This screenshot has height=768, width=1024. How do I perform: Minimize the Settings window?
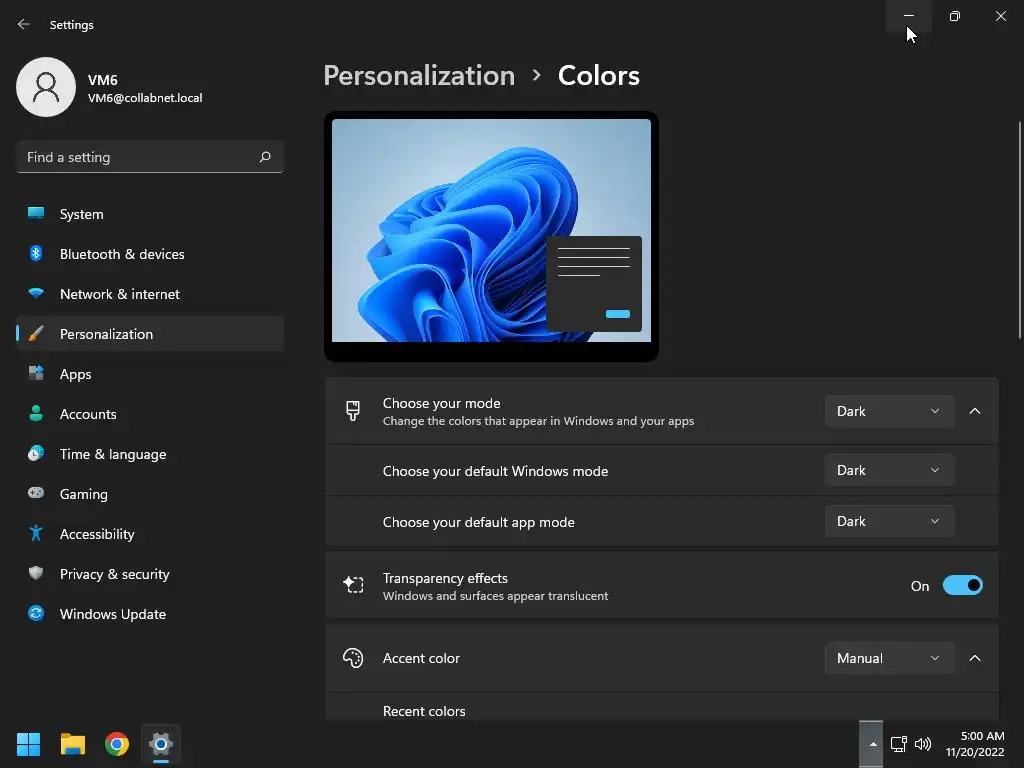click(908, 16)
